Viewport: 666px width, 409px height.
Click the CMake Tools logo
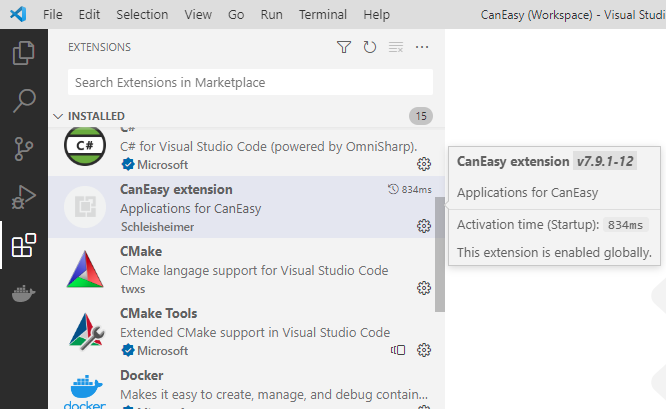click(x=87, y=331)
